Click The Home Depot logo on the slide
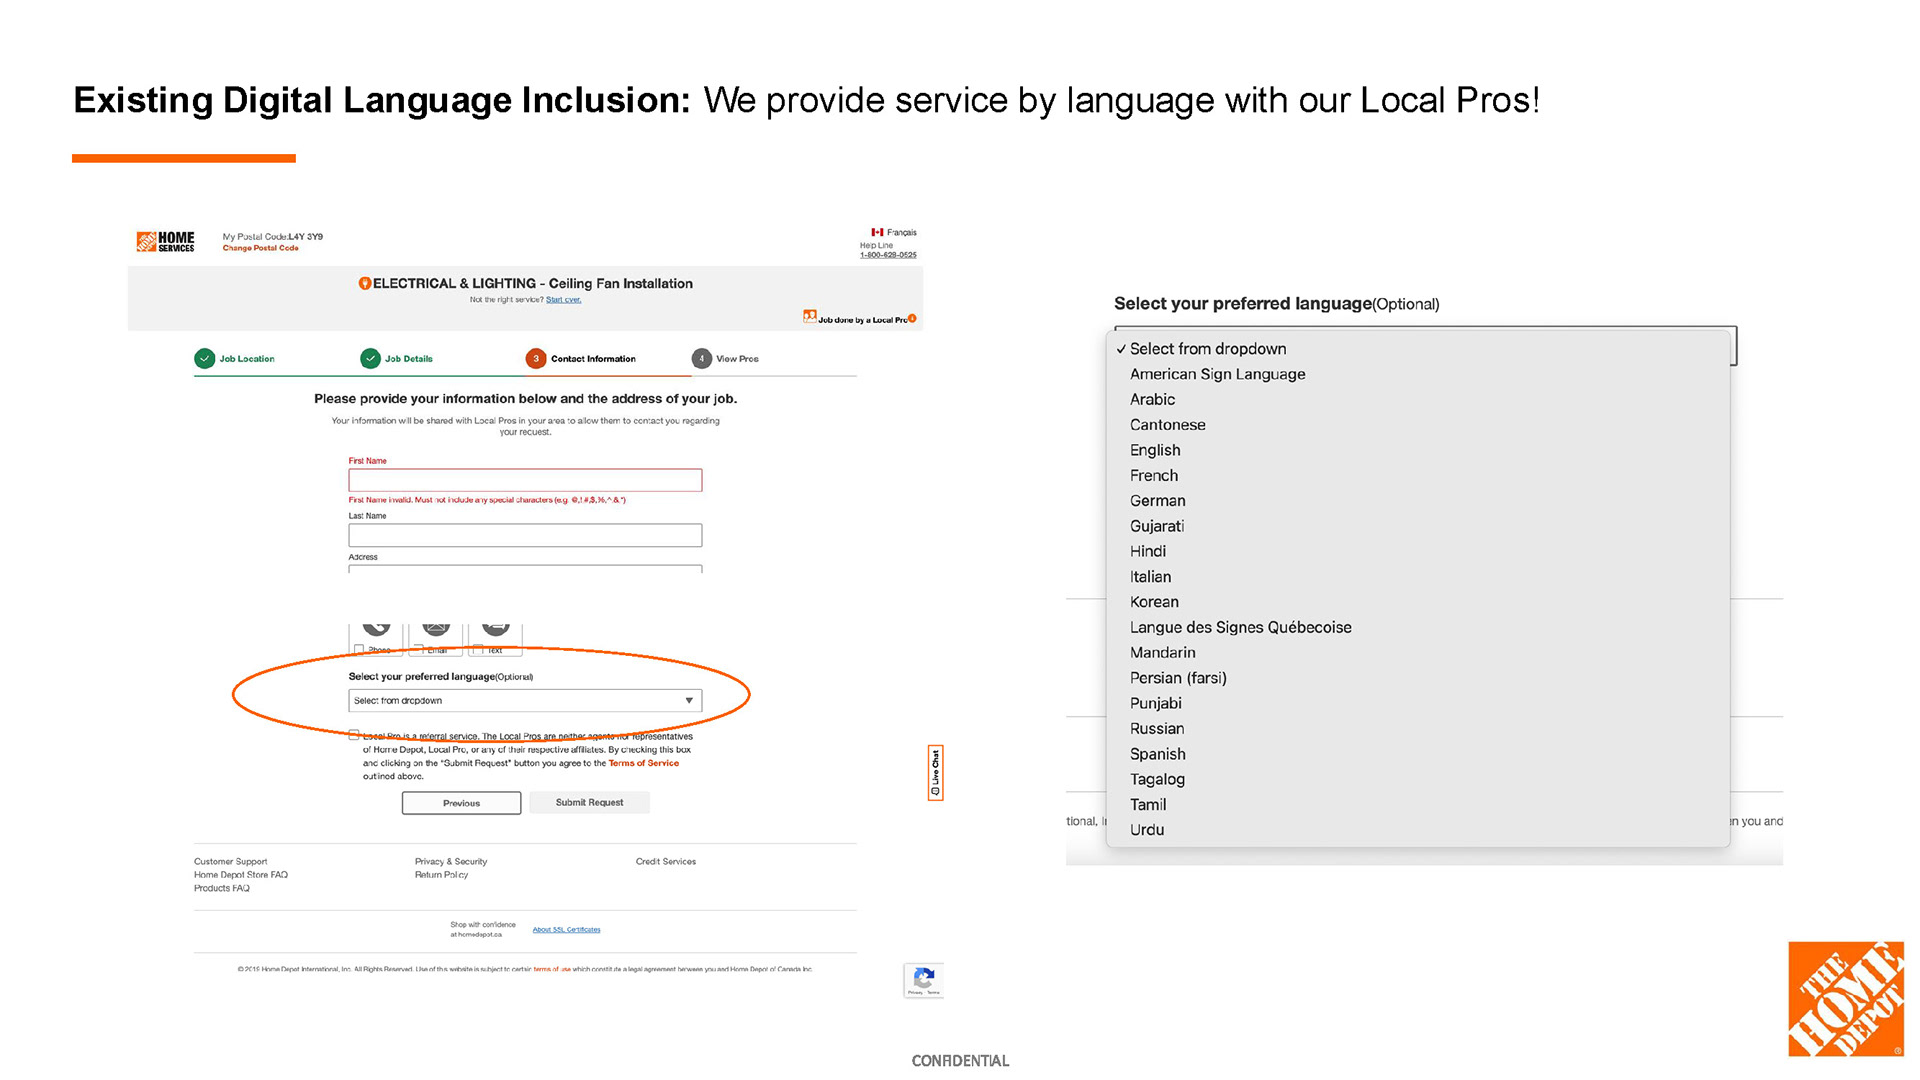 tap(1846, 999)
